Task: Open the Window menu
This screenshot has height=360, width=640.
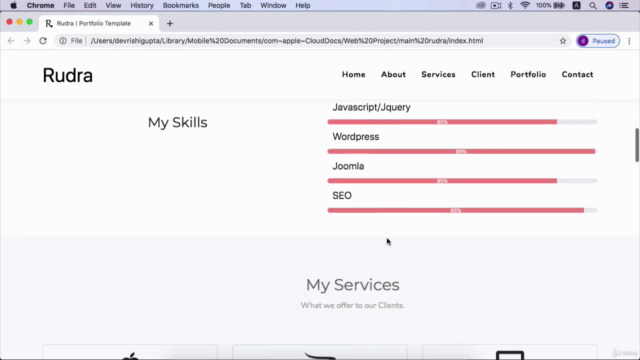Action: tap(273, 5)
